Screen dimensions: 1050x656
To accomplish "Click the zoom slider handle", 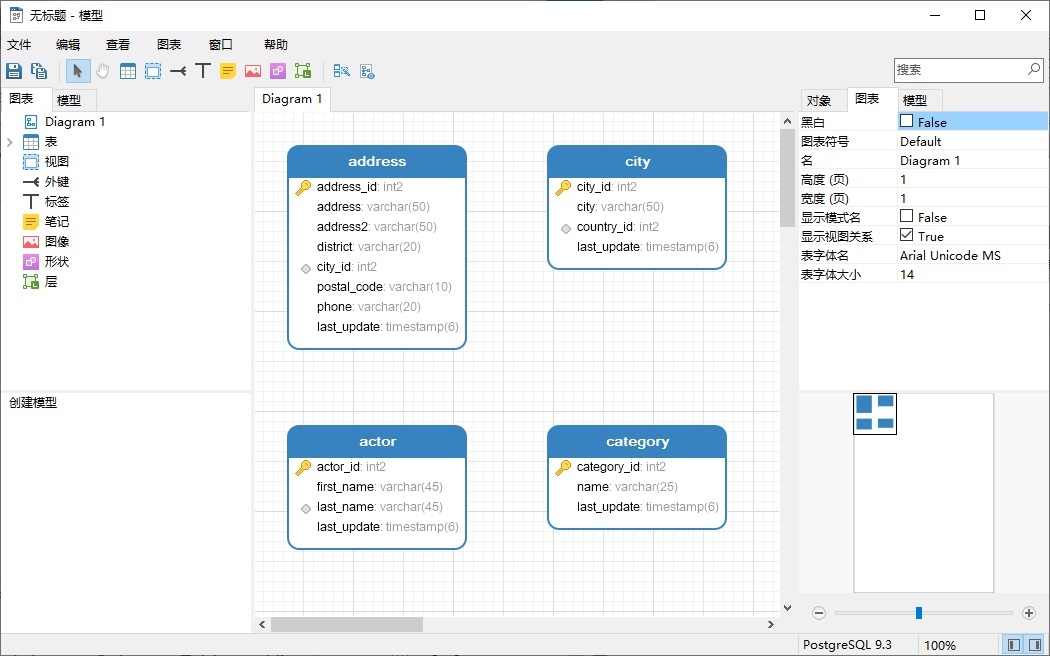I will click(x=919, y=612).
